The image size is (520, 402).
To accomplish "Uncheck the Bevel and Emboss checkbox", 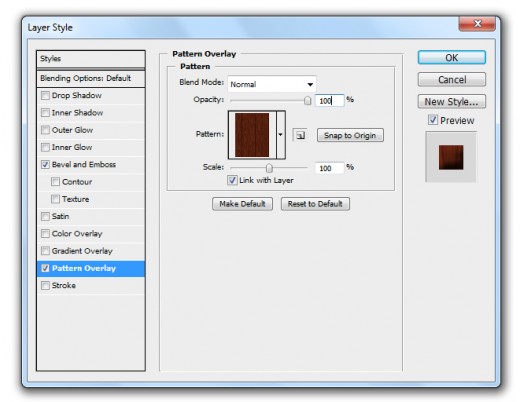I will coord(45,164).
